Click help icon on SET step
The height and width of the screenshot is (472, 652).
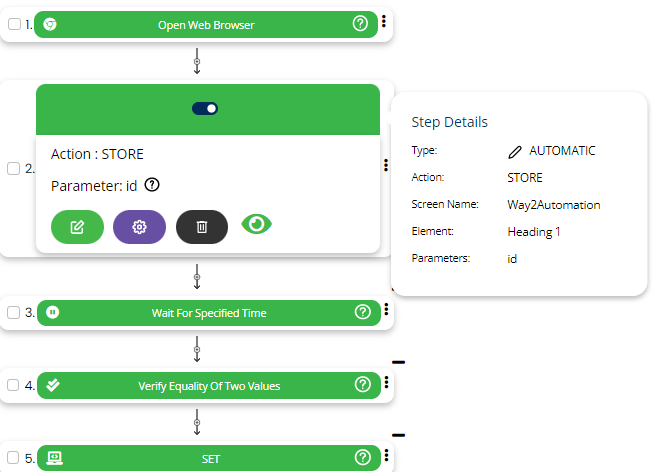pyautogui.click(x=362, y=458)
